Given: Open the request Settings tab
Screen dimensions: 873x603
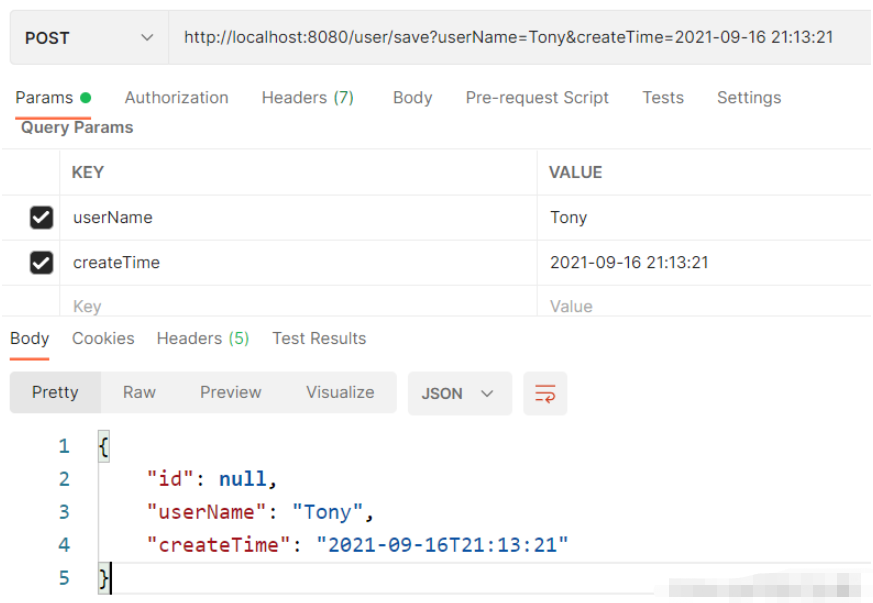Looking at the screenshot, I should point(748,97).
